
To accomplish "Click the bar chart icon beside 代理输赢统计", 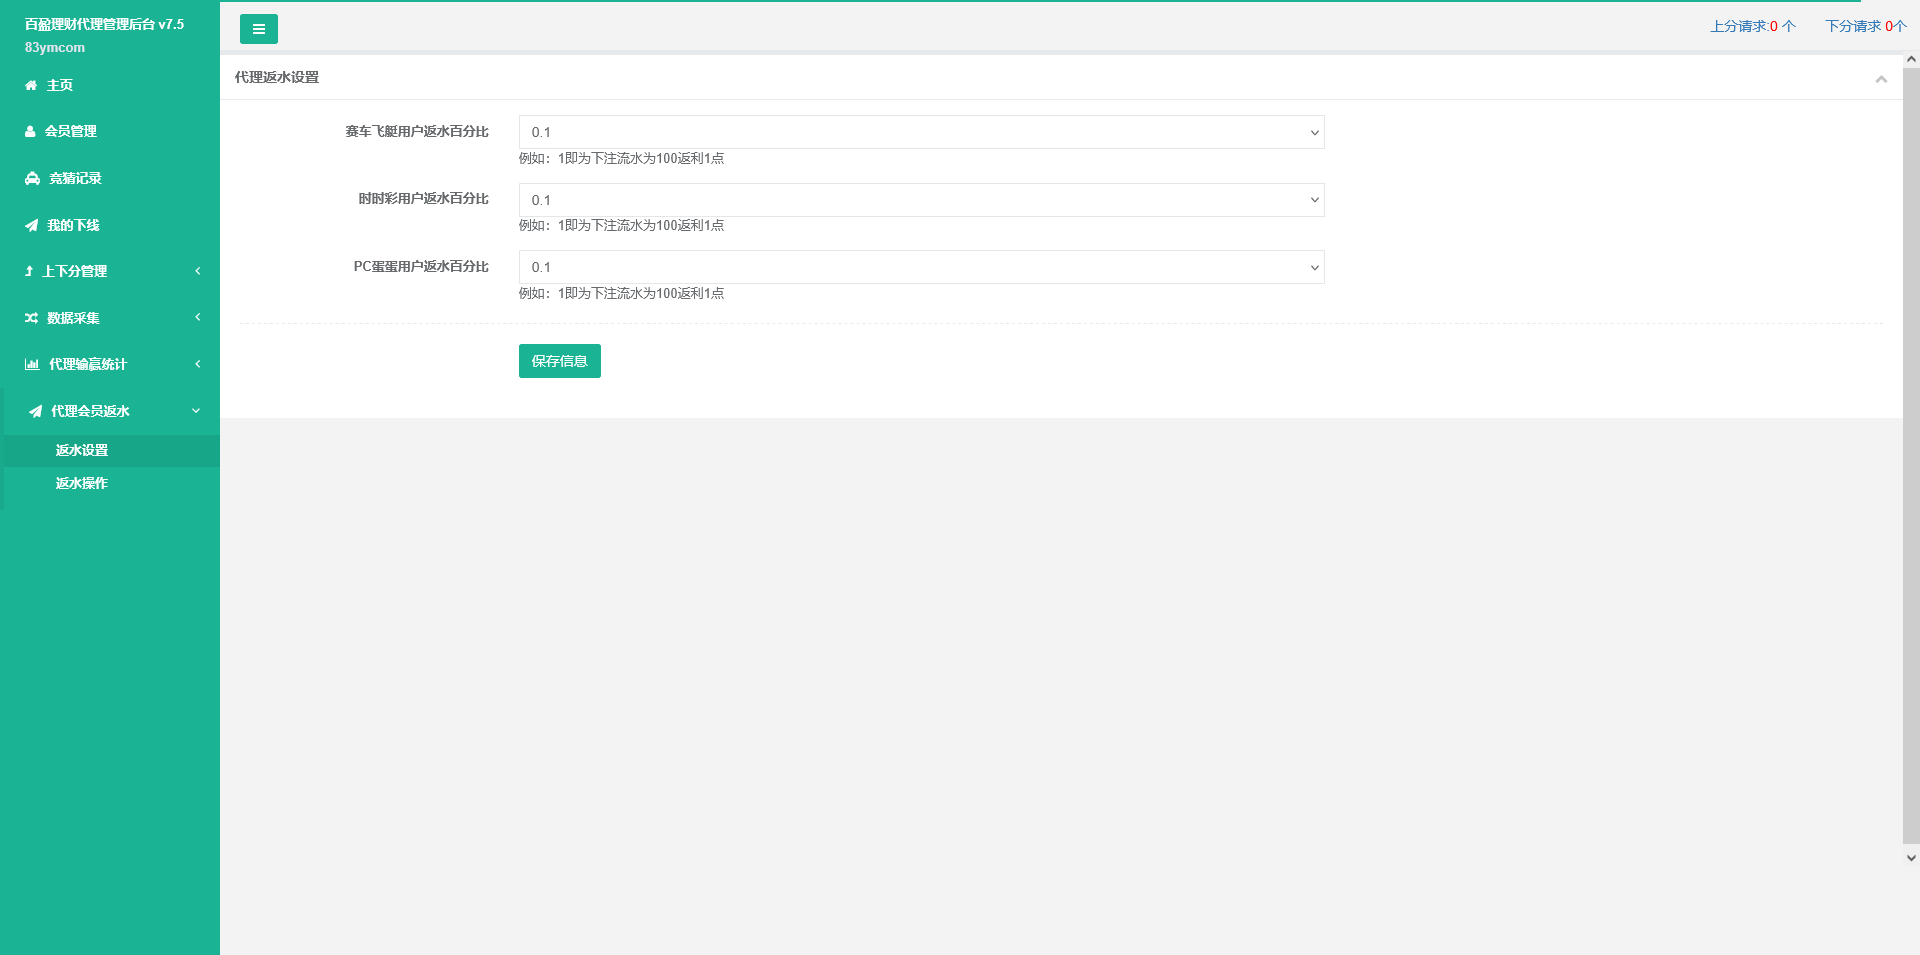I will coord(32,365).
